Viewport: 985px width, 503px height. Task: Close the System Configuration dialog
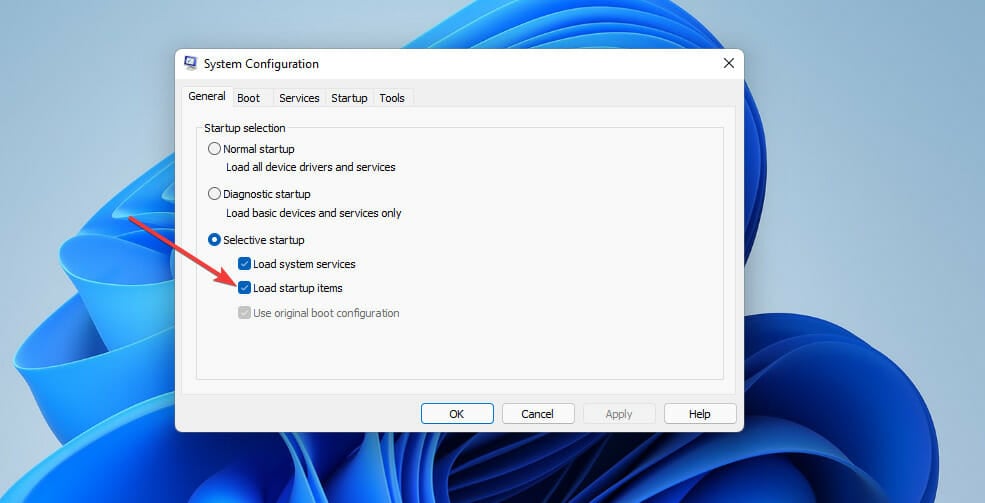pos(729,64)
